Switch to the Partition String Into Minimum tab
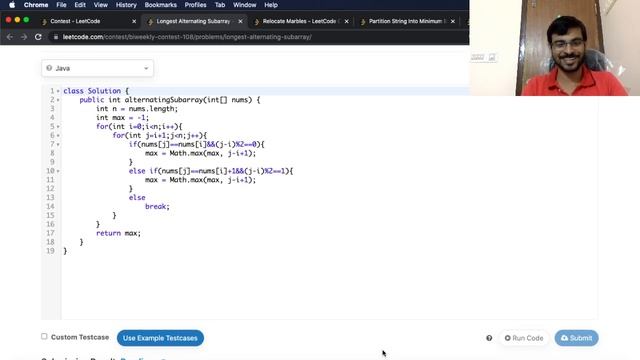 406,21
